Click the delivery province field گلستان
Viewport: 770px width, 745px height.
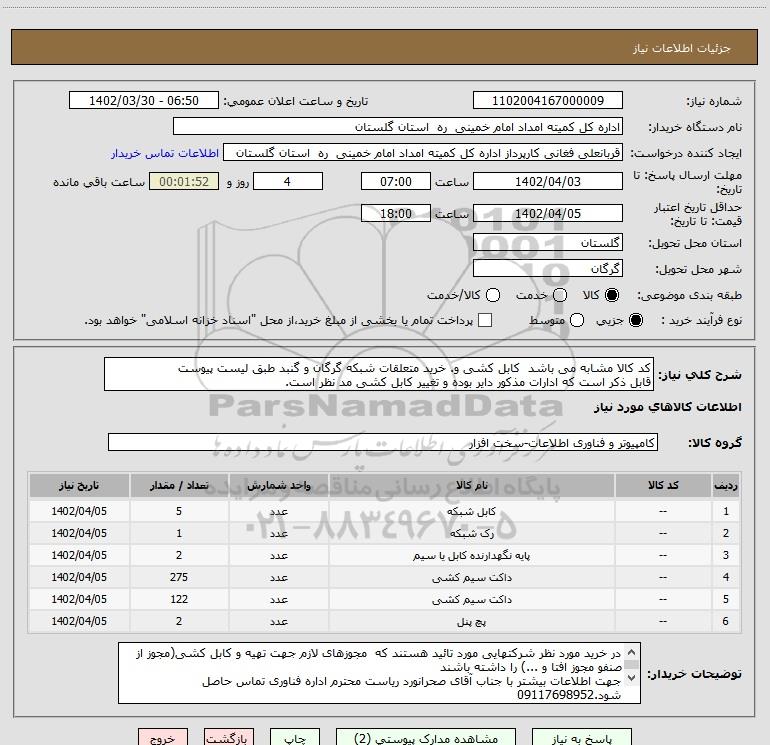[548, 242]
